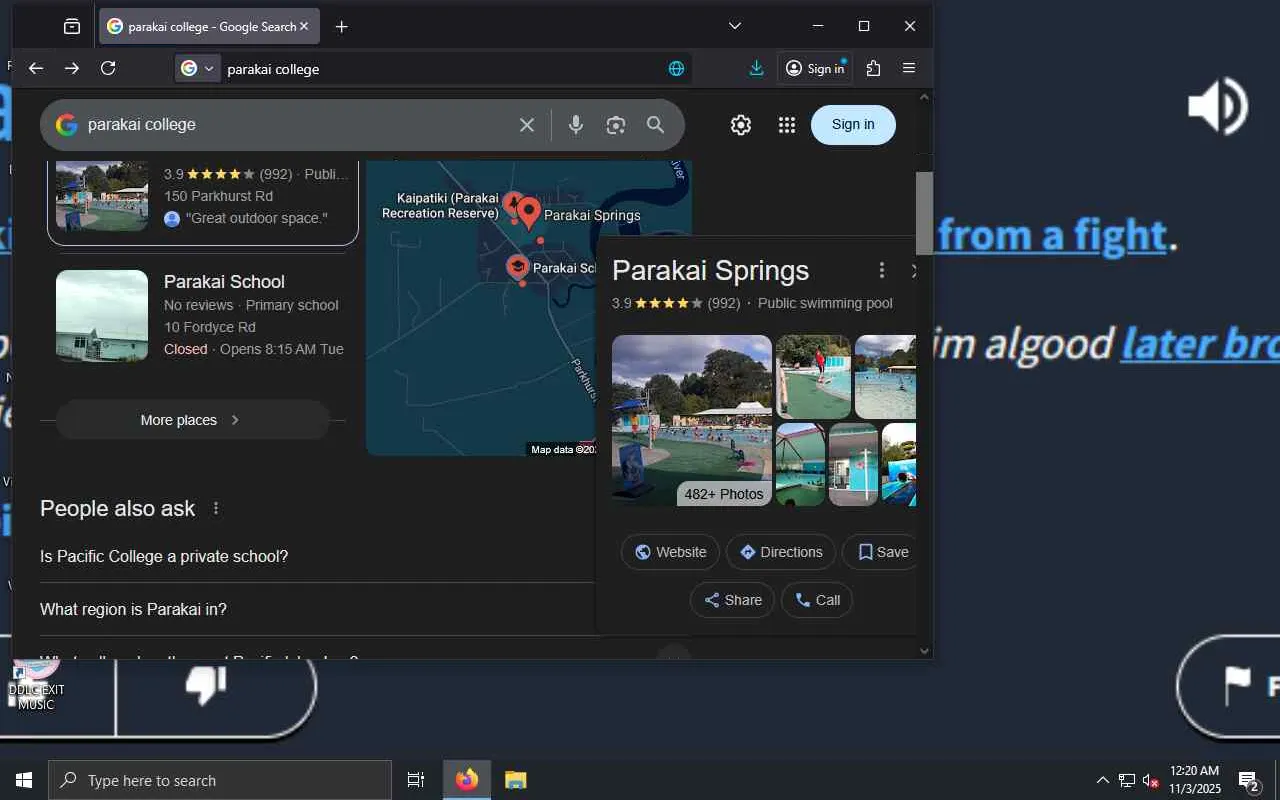Click the Parakai Springs listing thumbnail

tap(102, 195)
